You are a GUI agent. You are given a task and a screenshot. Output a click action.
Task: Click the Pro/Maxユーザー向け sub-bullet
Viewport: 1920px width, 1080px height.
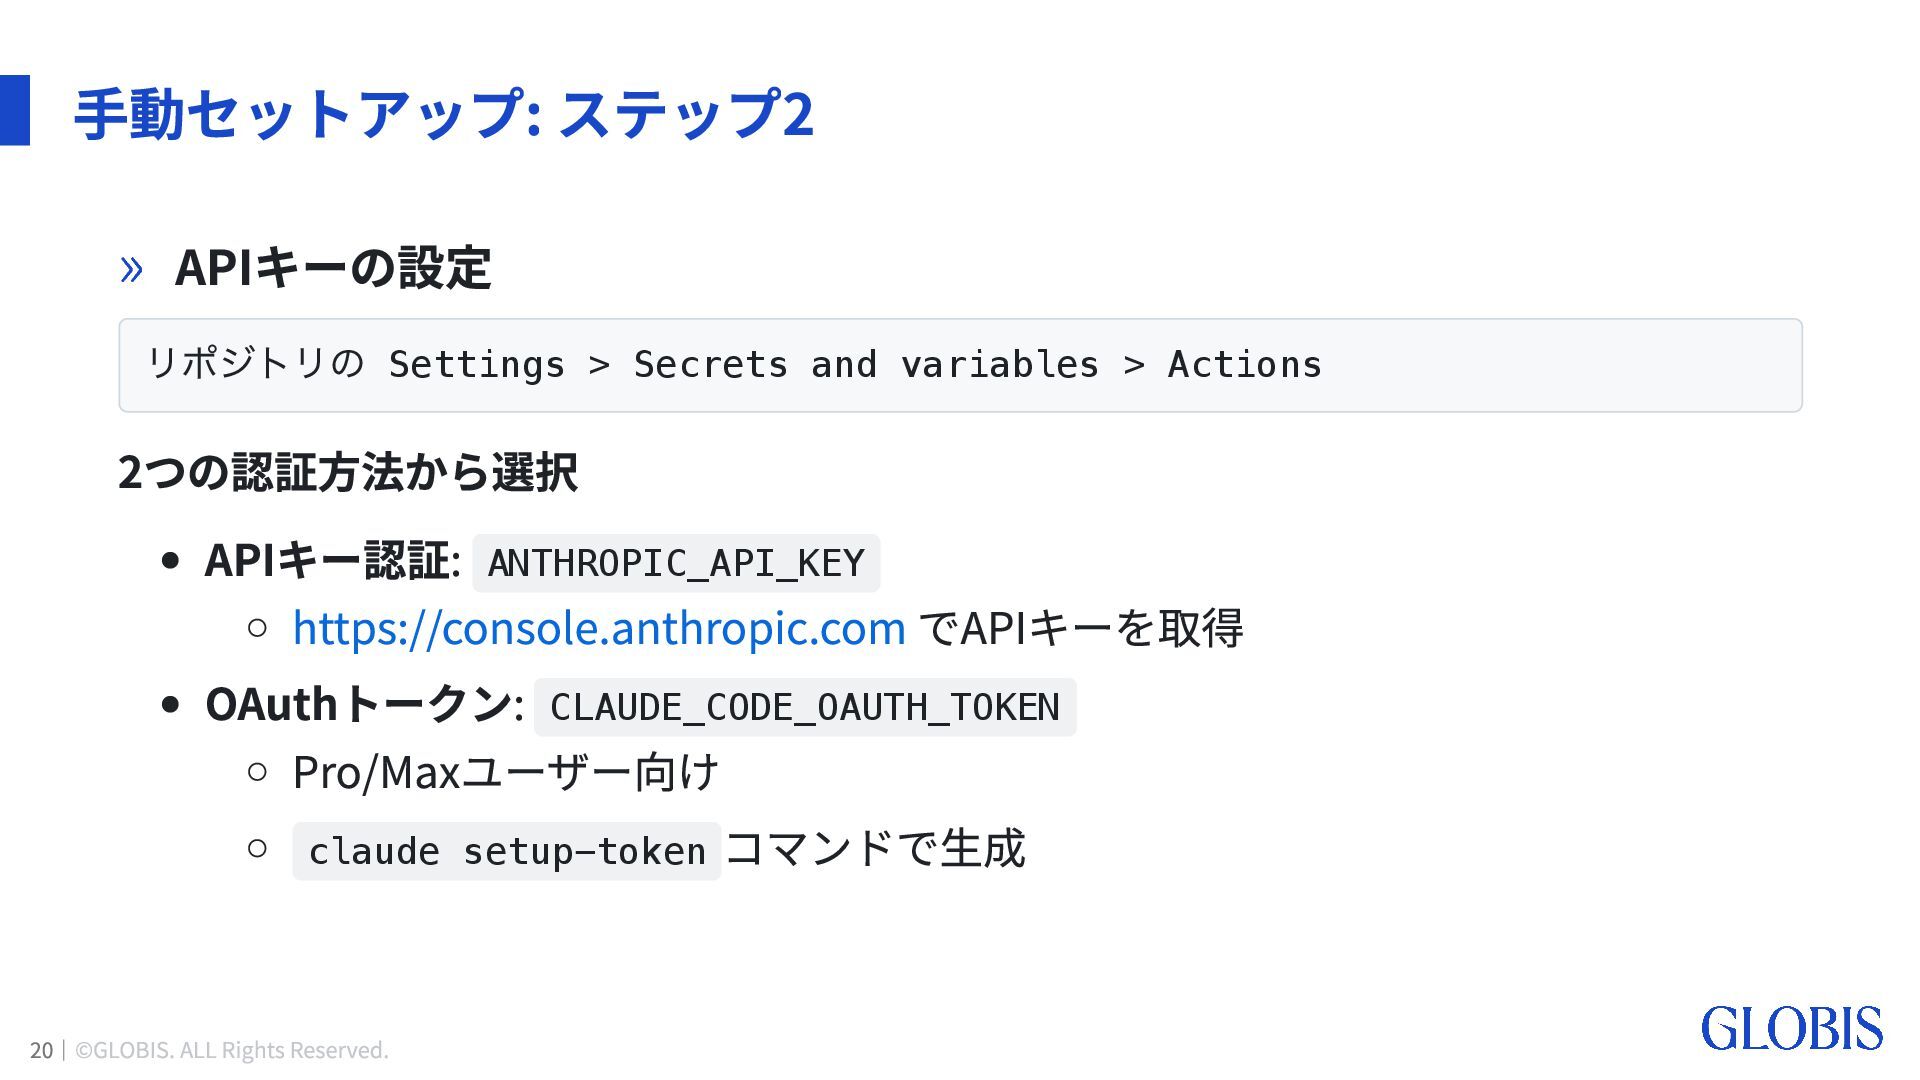[x=506, y=772]
